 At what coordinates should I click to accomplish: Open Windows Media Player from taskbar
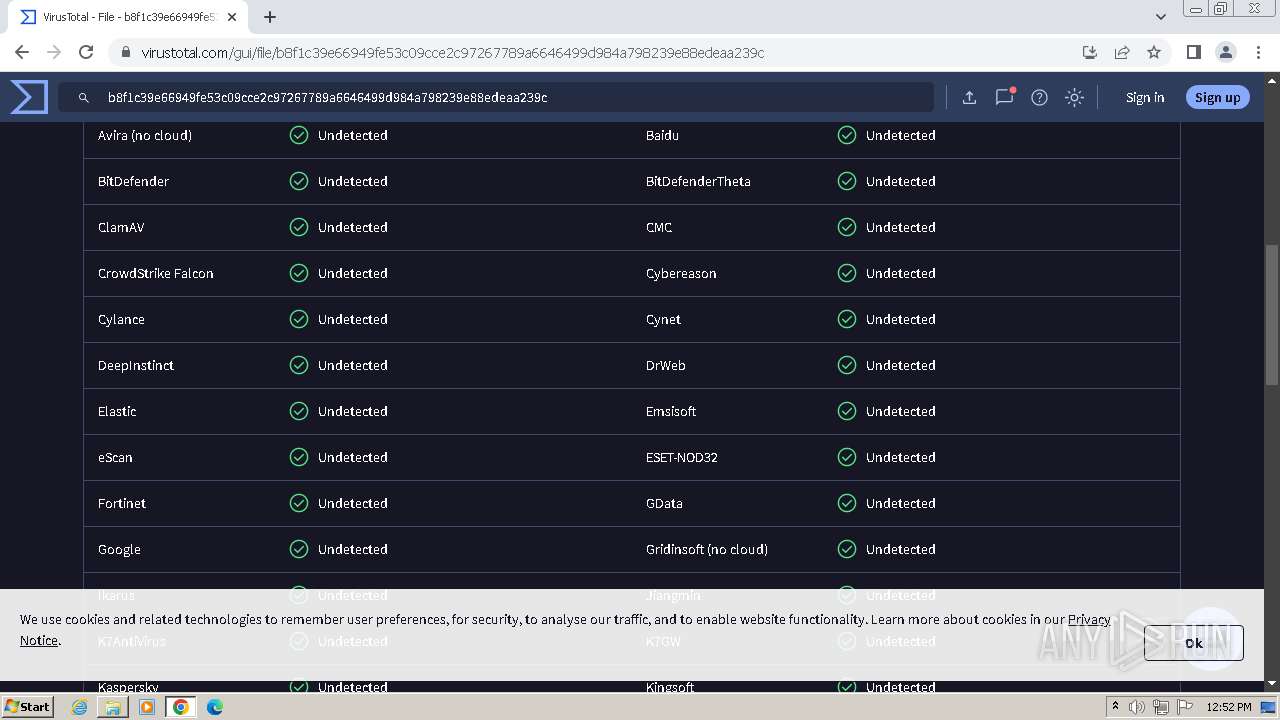click(147, 707)
